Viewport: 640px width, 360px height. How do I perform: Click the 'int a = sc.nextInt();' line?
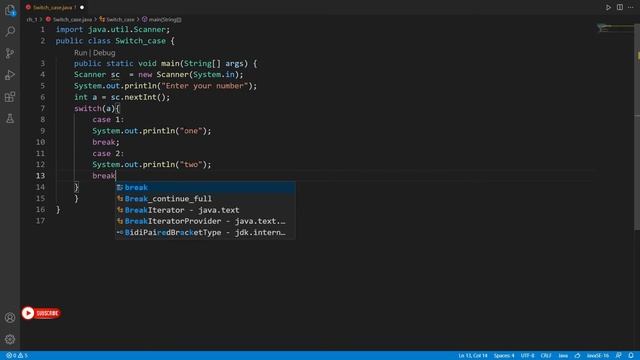122,97
